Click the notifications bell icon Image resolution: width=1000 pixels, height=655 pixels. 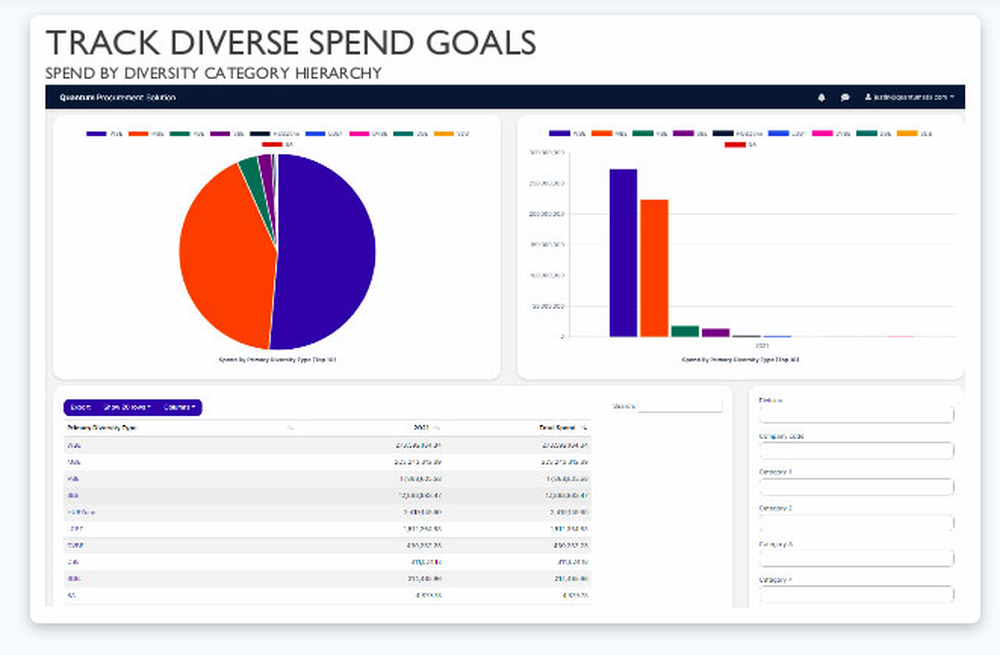821,97
